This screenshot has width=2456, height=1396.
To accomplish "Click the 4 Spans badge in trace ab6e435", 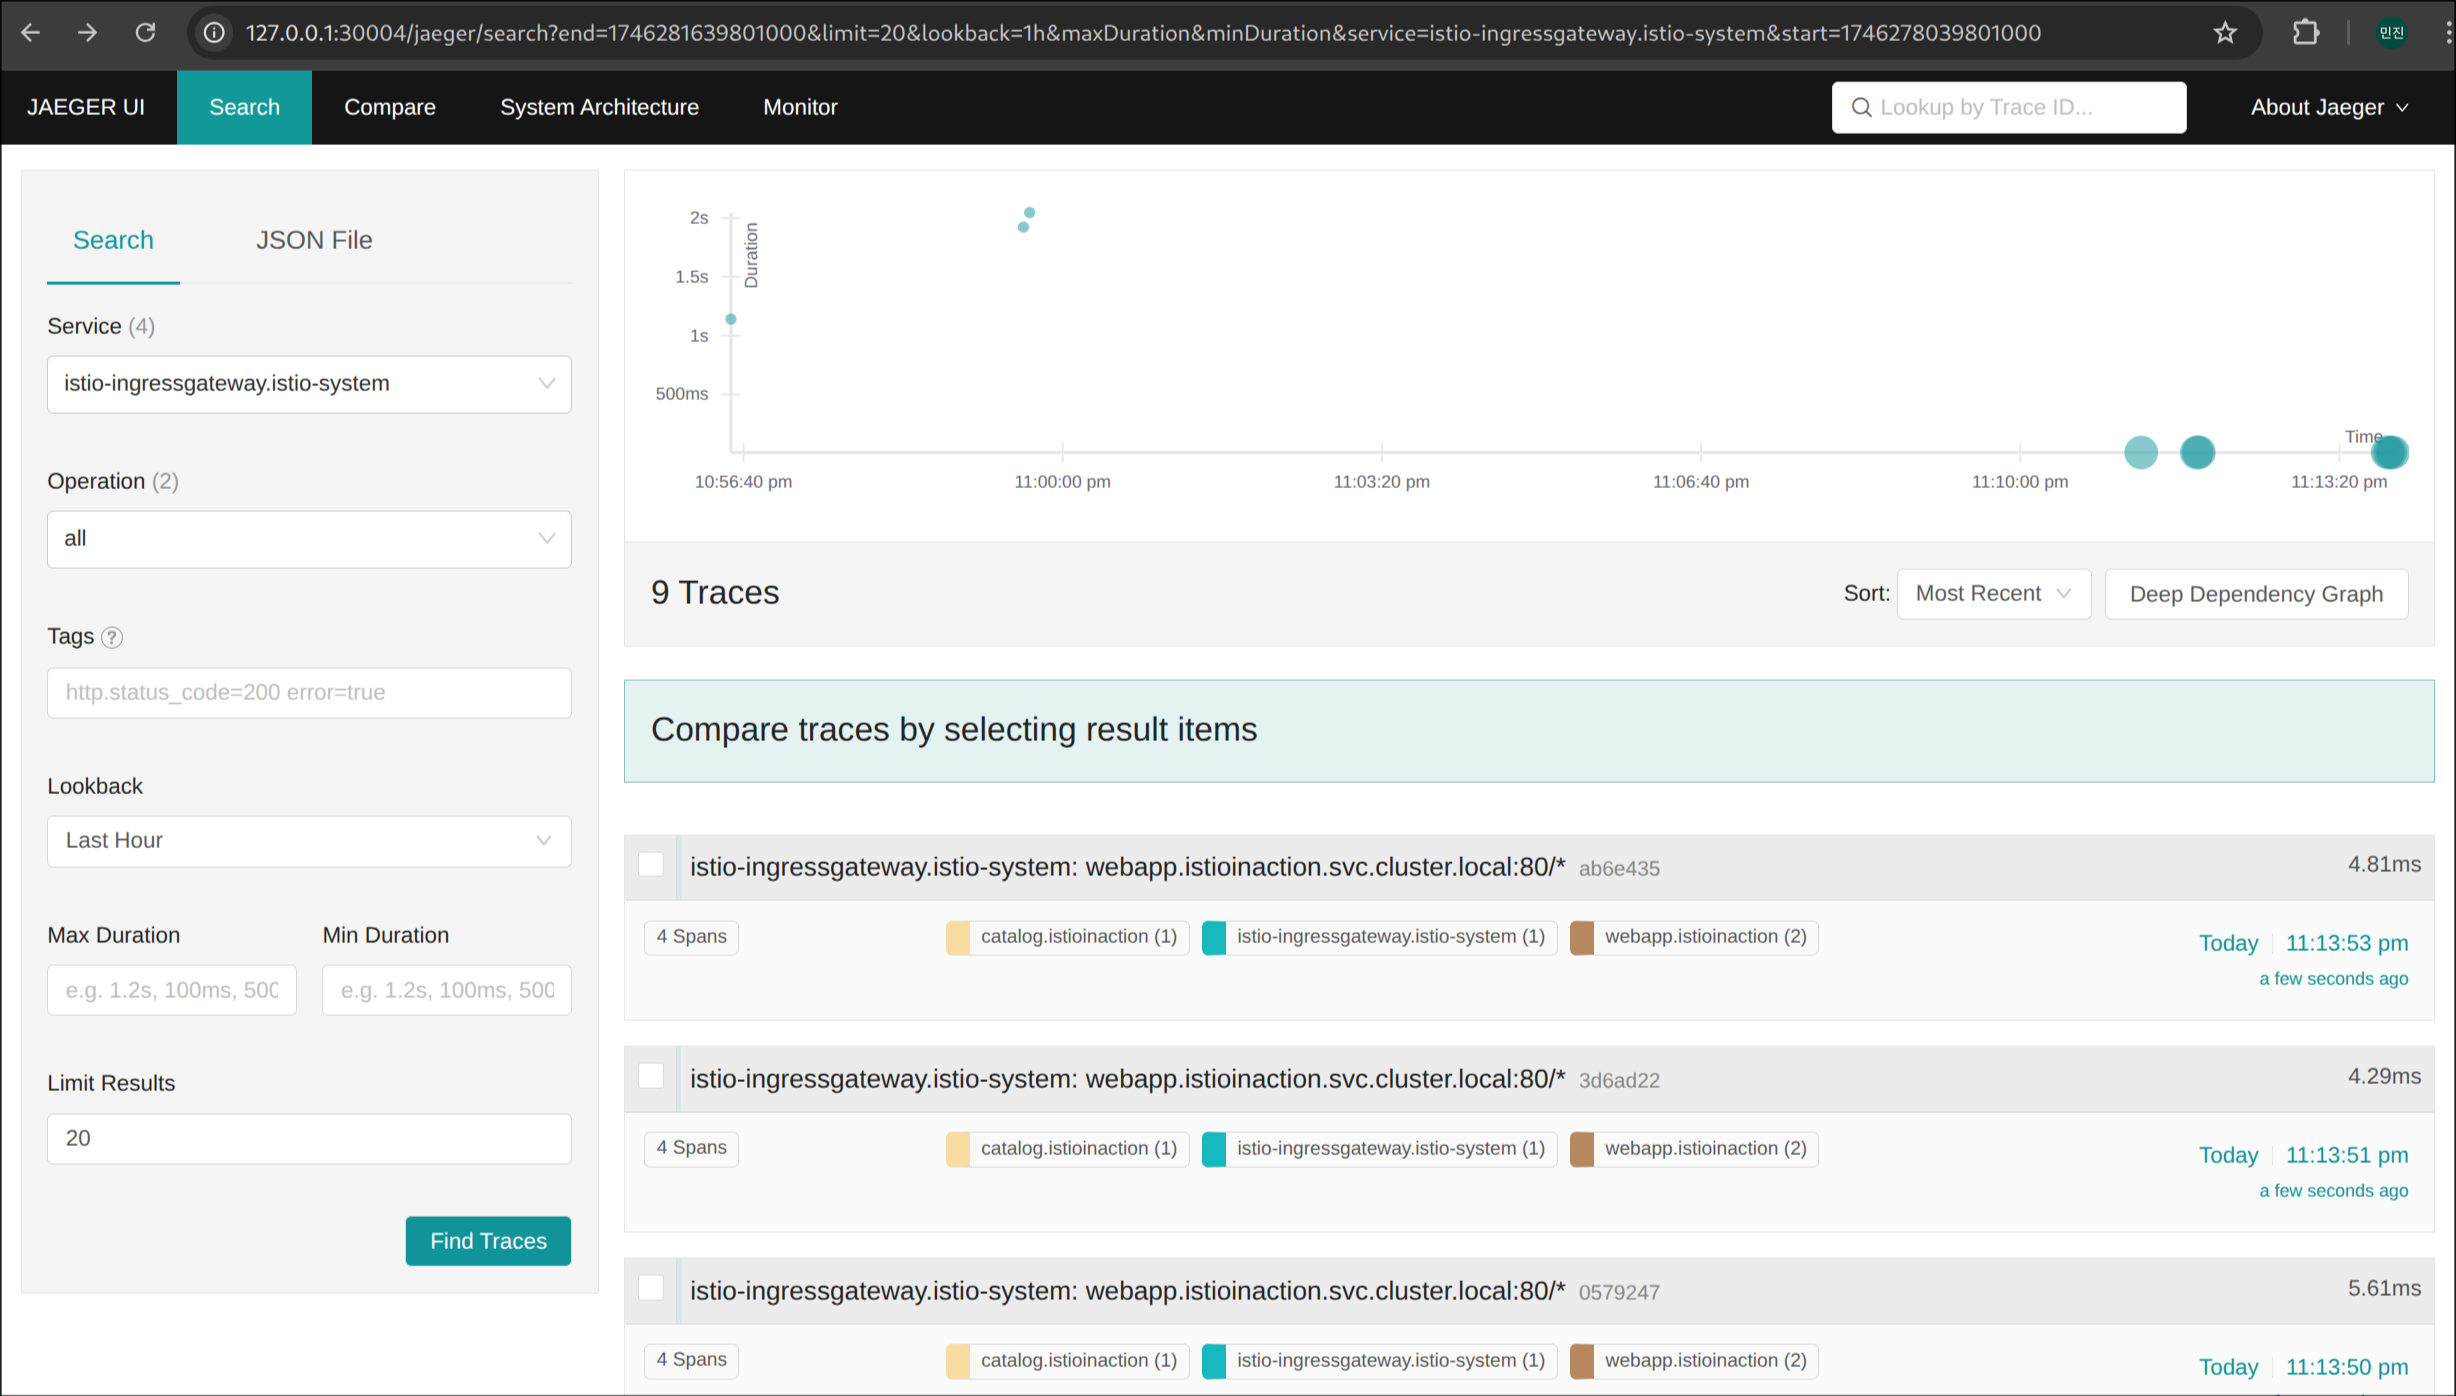I will [x=691, y=937].
